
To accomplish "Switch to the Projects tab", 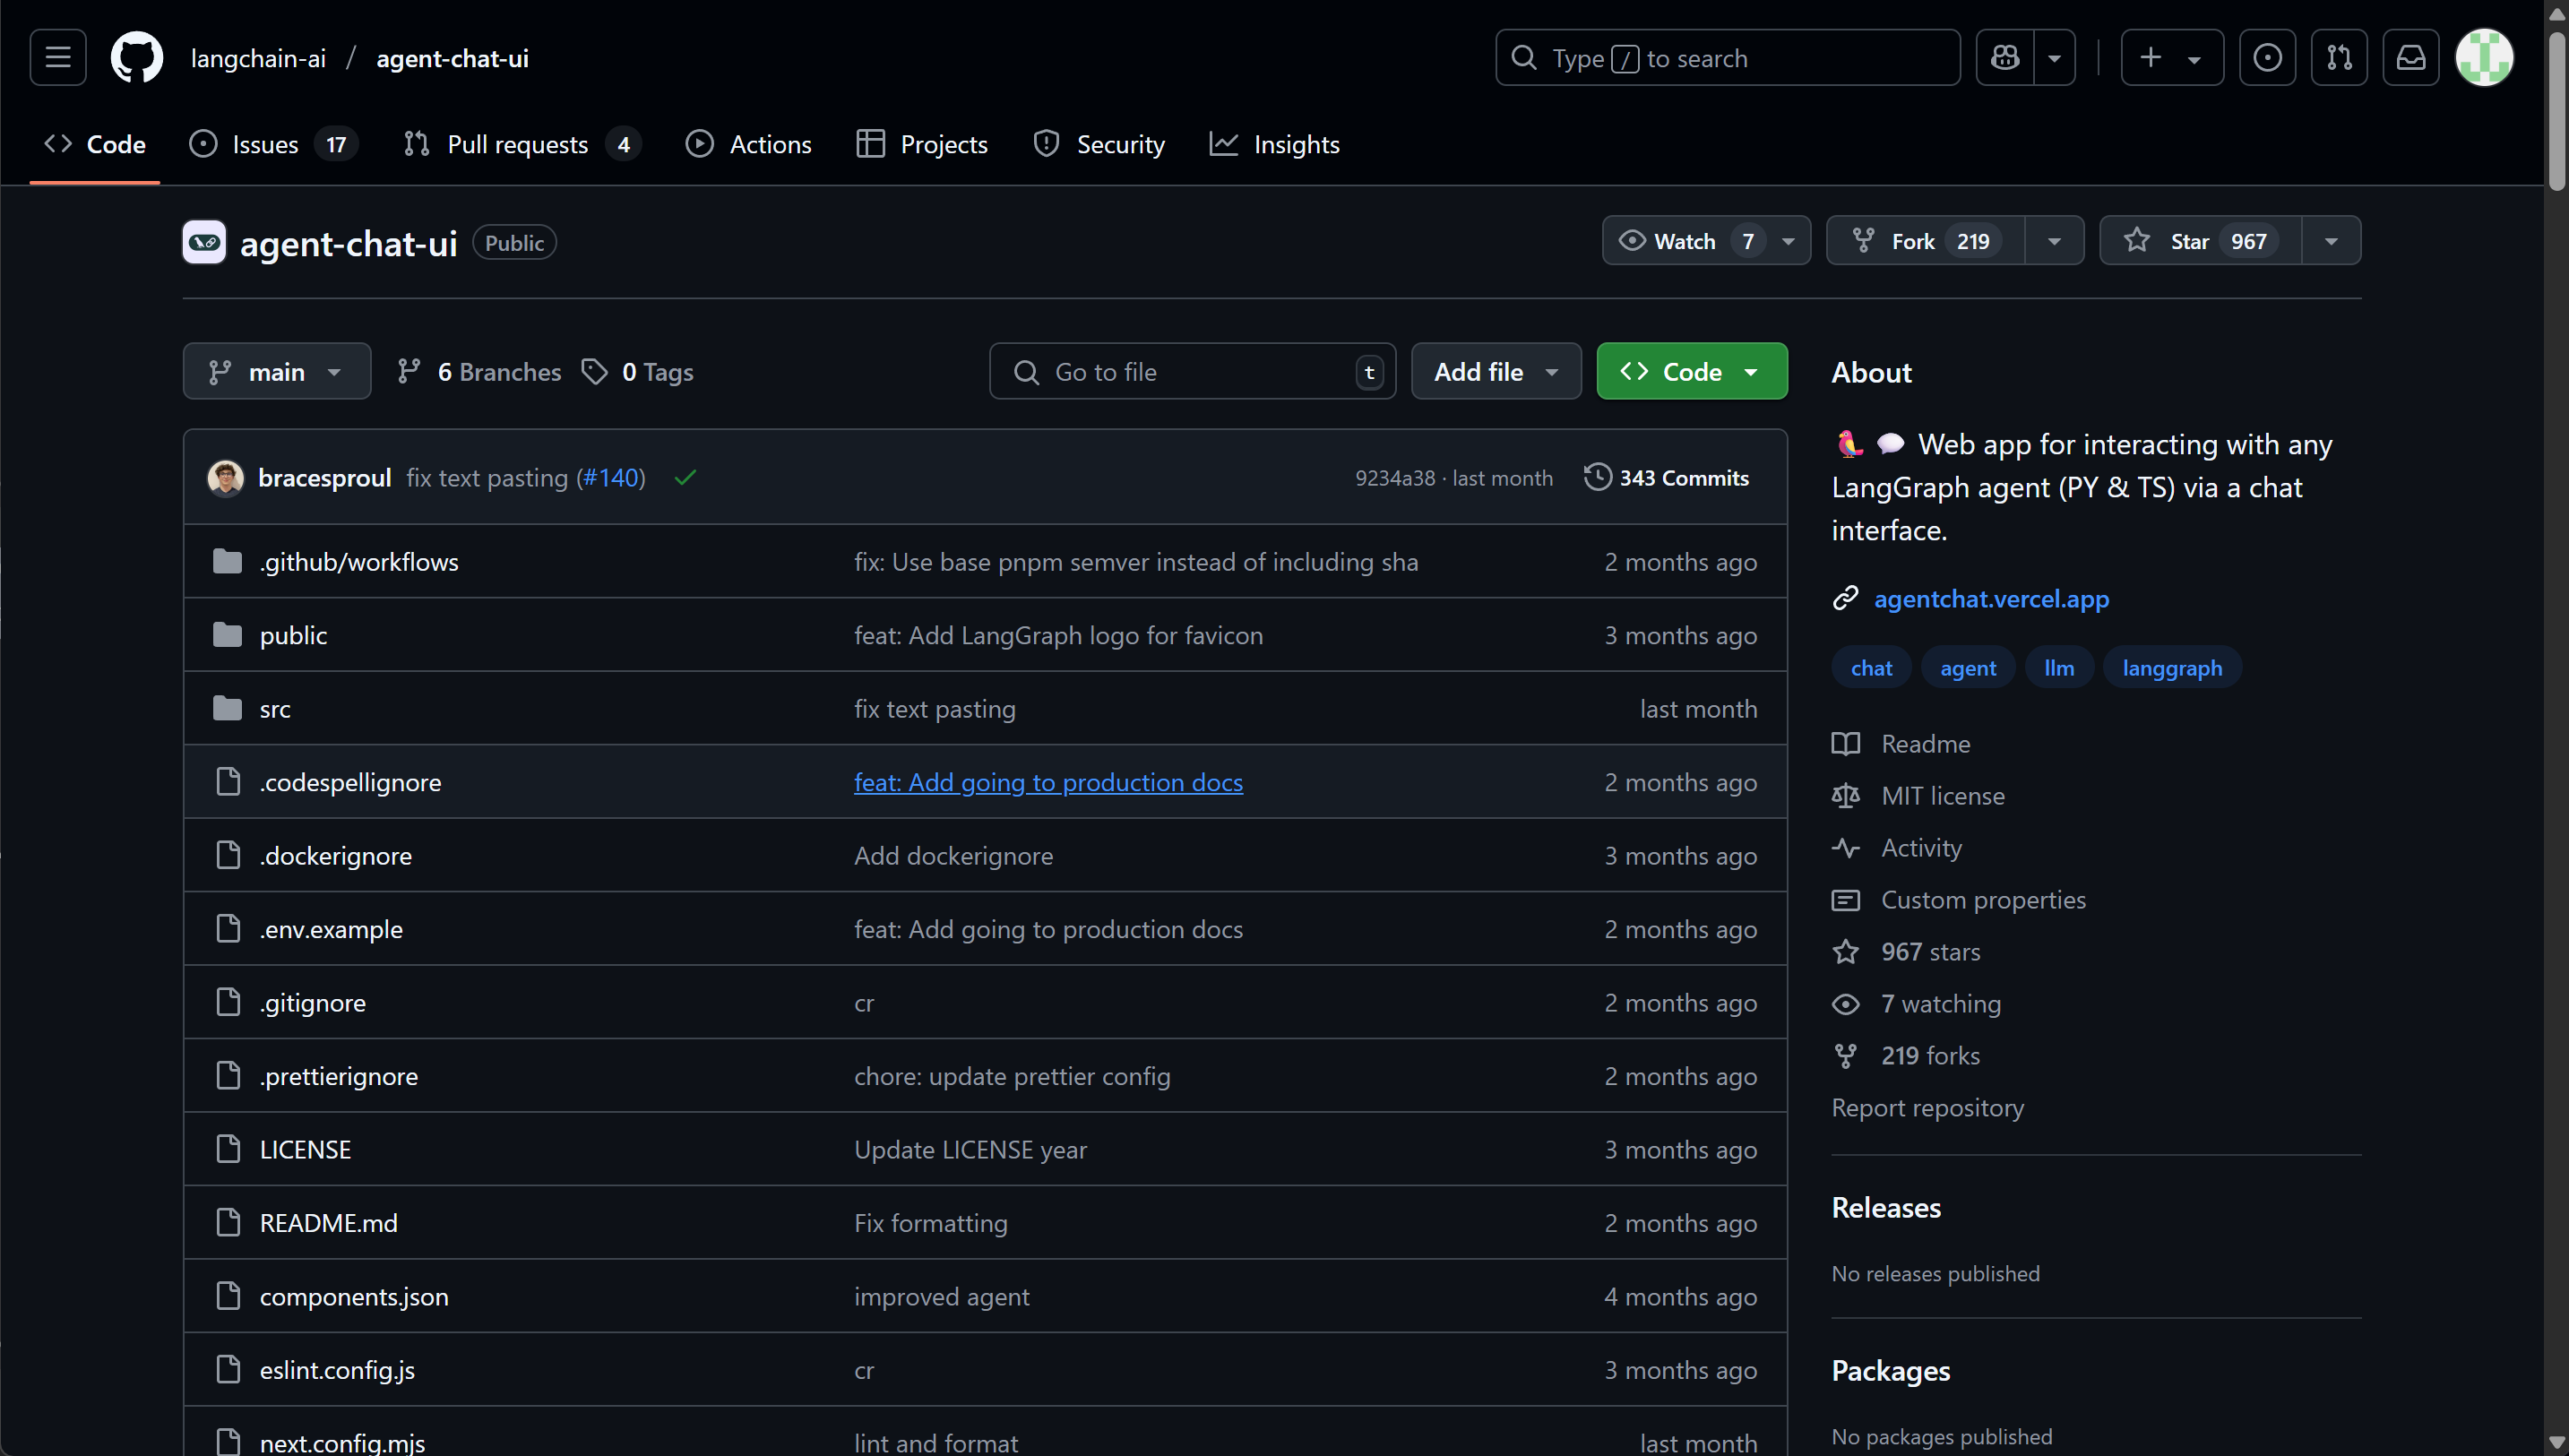I will pos(921,144).
